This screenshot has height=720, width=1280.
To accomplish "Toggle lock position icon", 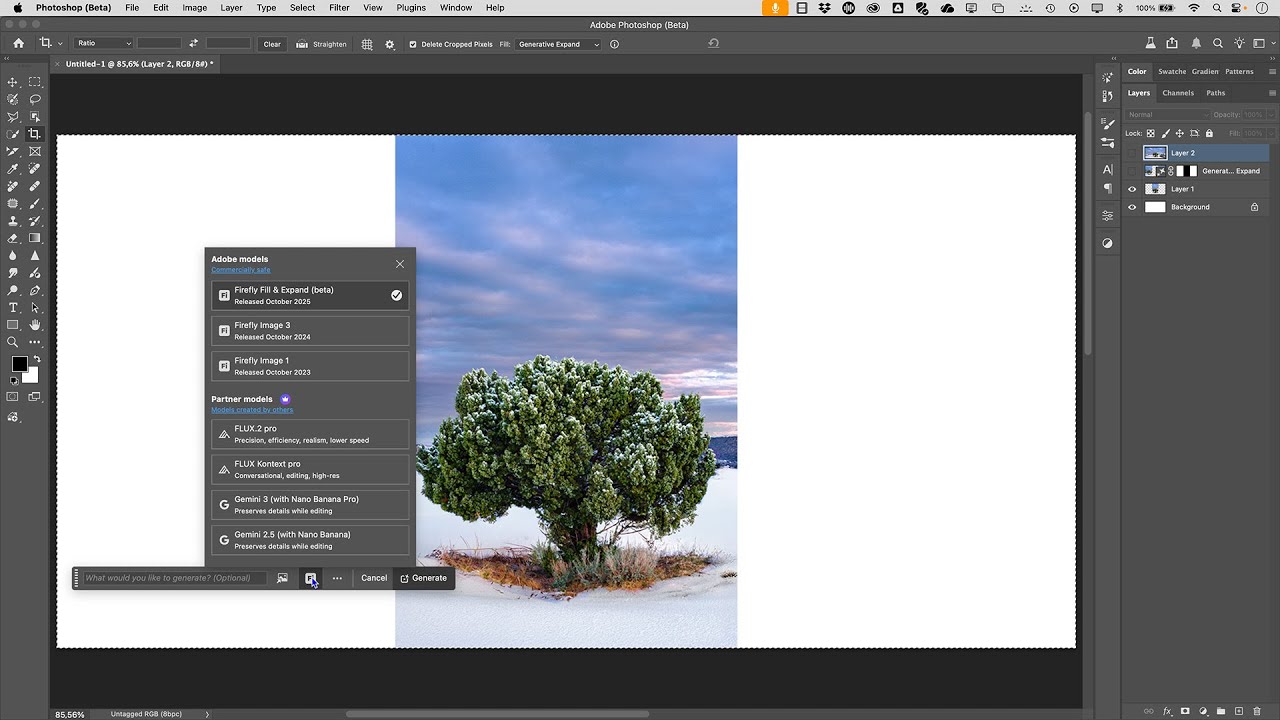I will point(1180,133).
